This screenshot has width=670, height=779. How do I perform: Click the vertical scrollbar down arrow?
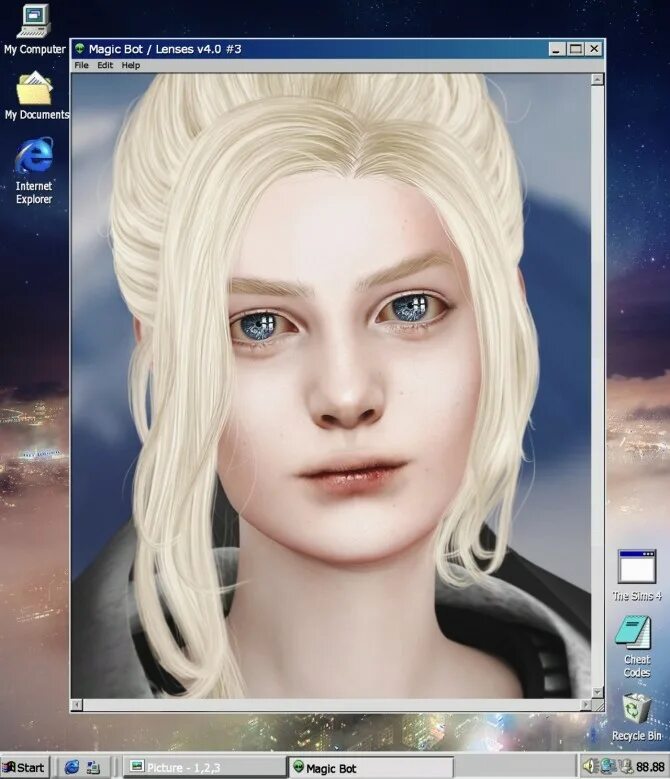597,692
